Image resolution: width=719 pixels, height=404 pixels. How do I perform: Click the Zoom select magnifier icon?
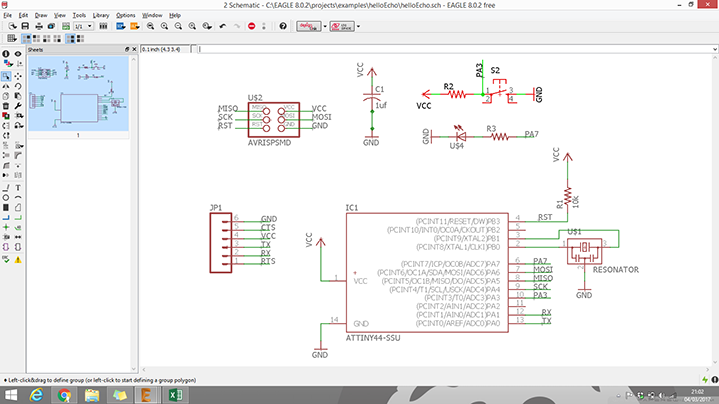[207, 26]
